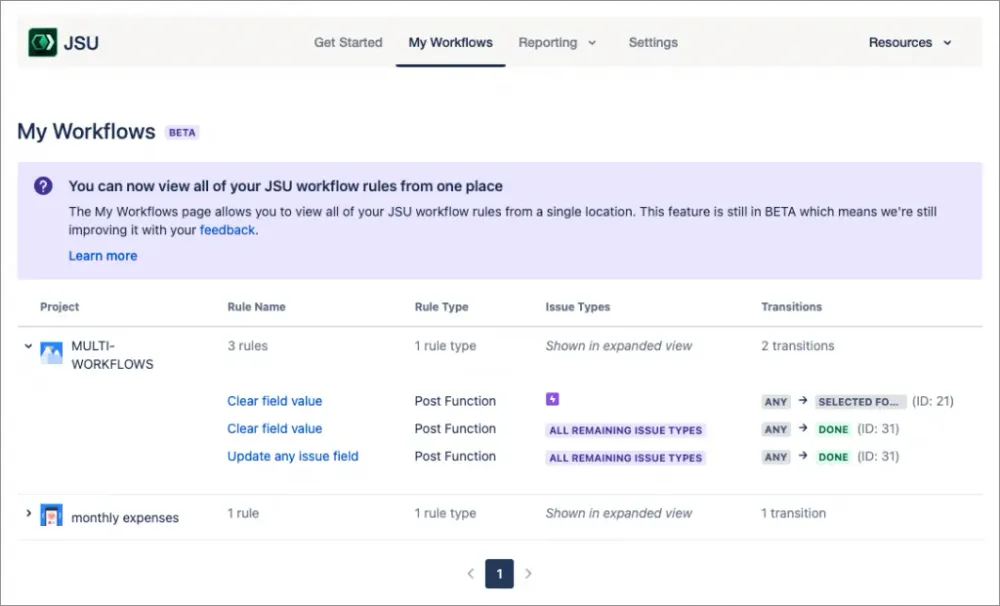This screenshot has width=1000, height=606.
Task: Click the MULTI-WORKFLOWS project avatar icon
Action: pyautogui.click(x=52, y=353)
